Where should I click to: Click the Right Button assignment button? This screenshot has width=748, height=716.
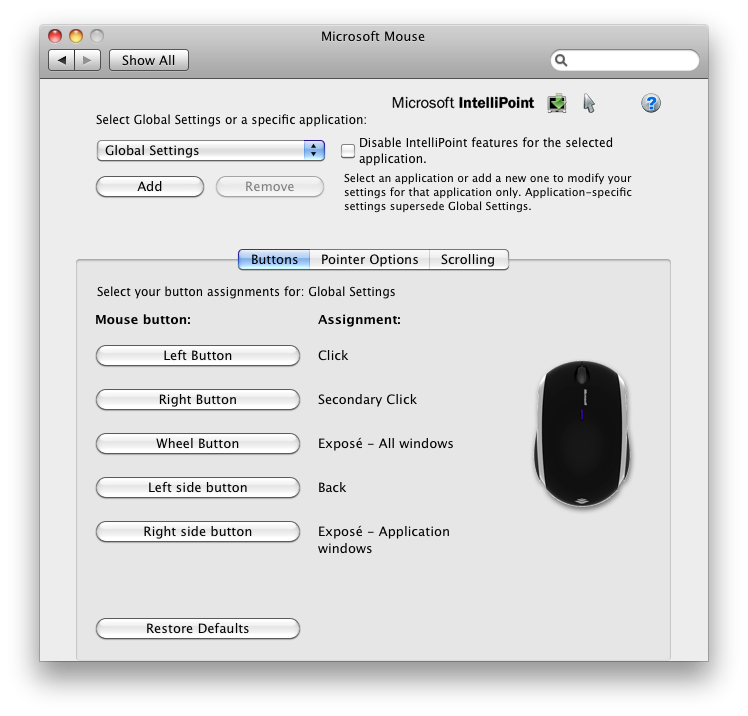click(197, 399)
